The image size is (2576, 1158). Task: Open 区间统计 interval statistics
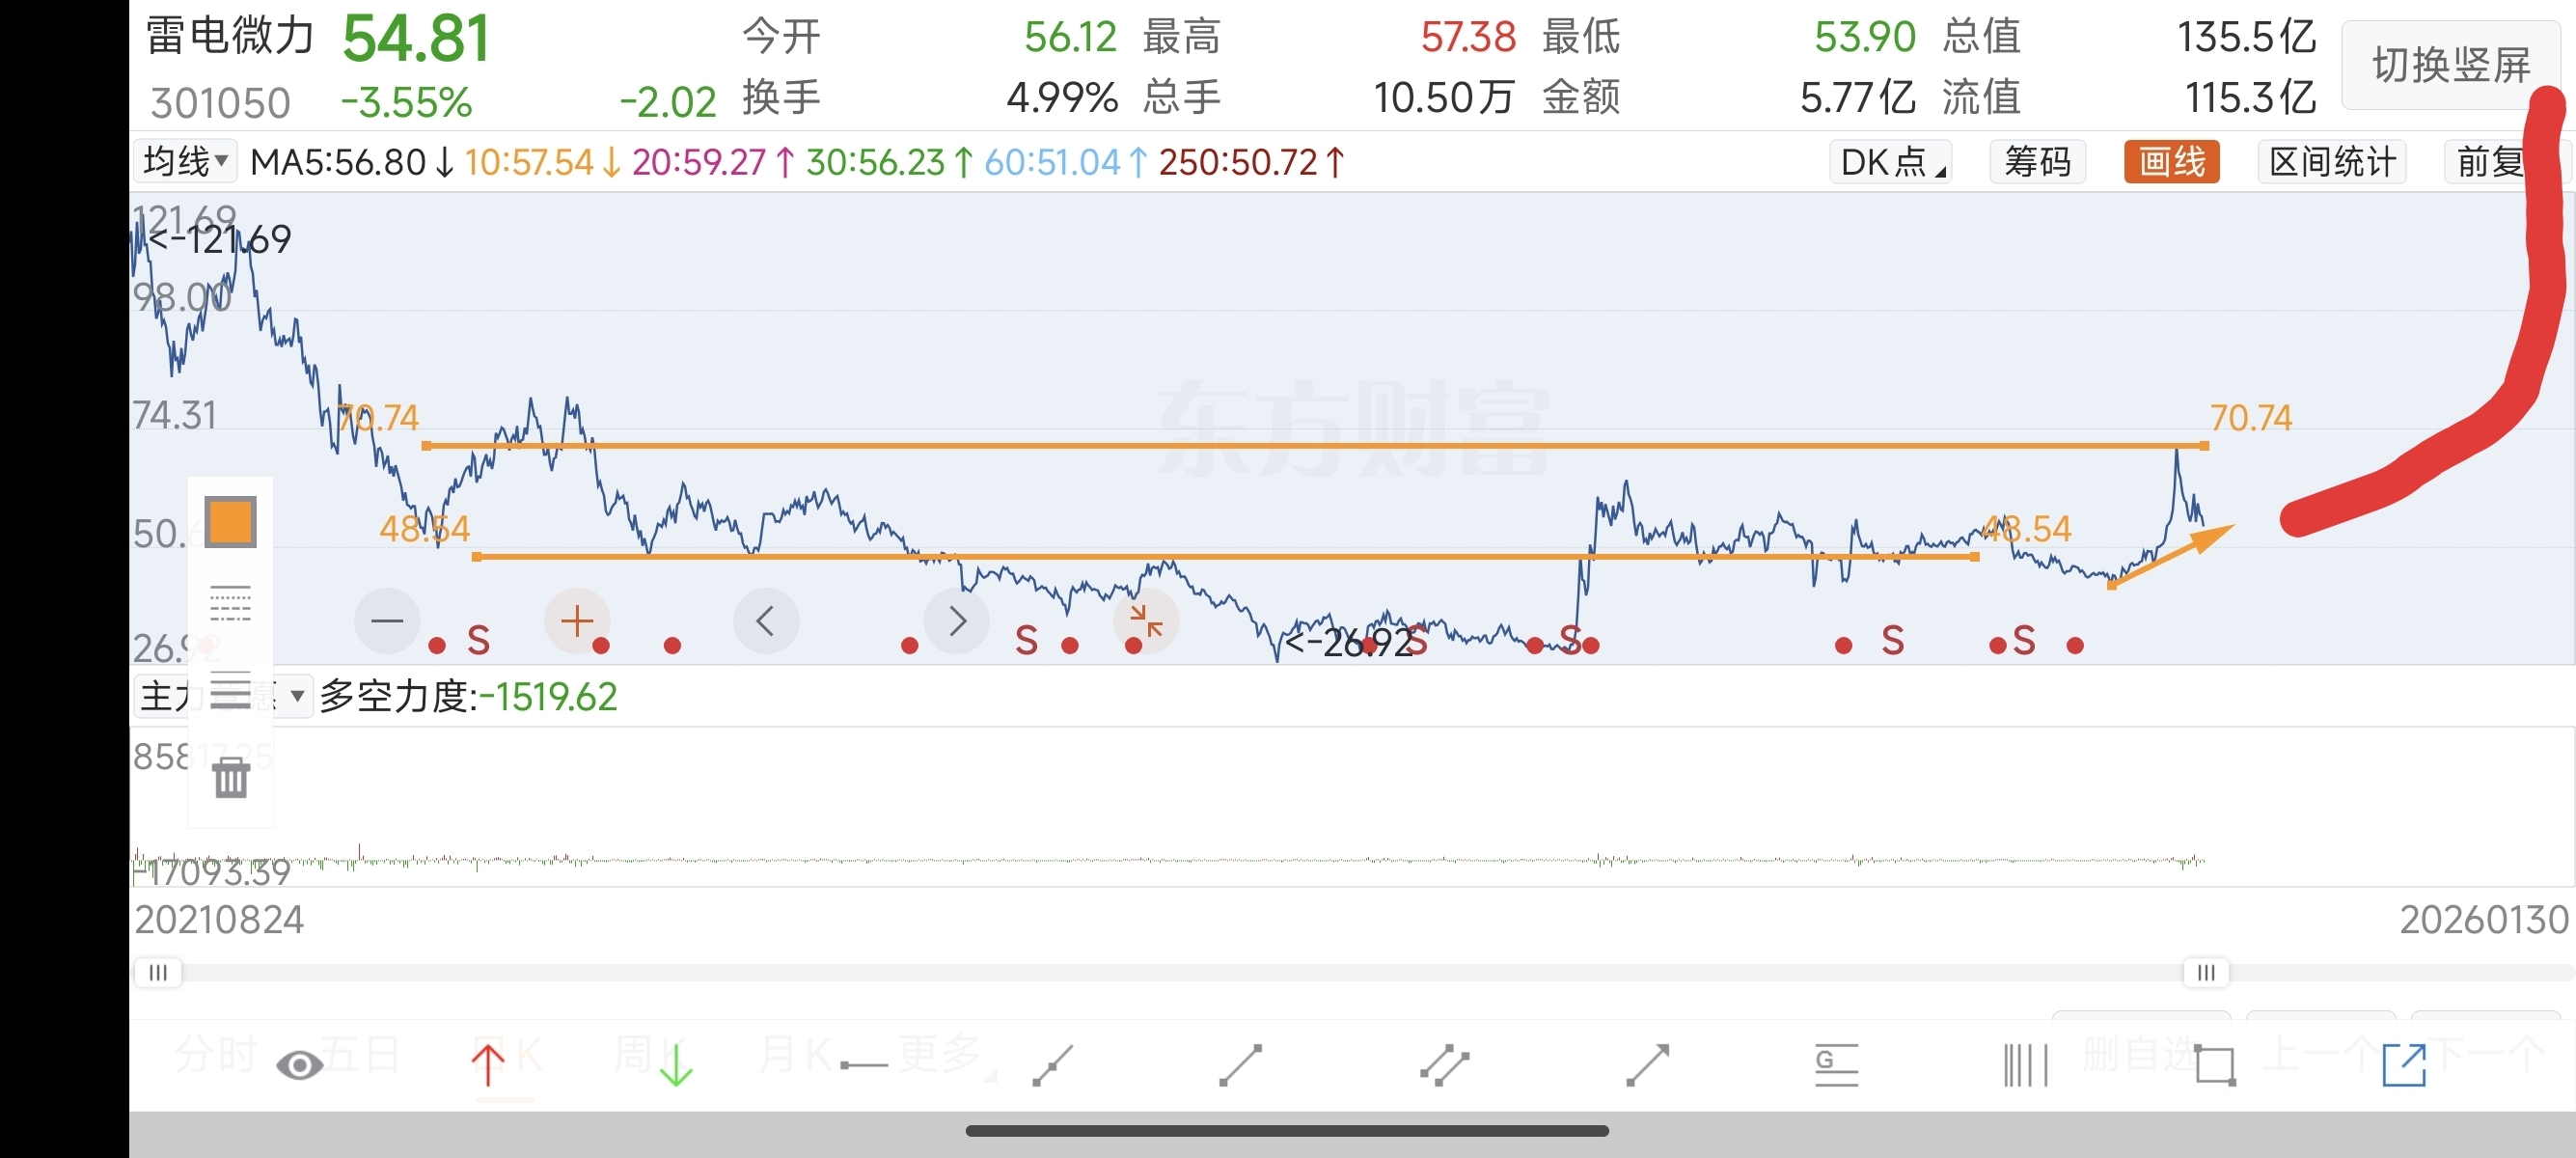click(2331, 162)
